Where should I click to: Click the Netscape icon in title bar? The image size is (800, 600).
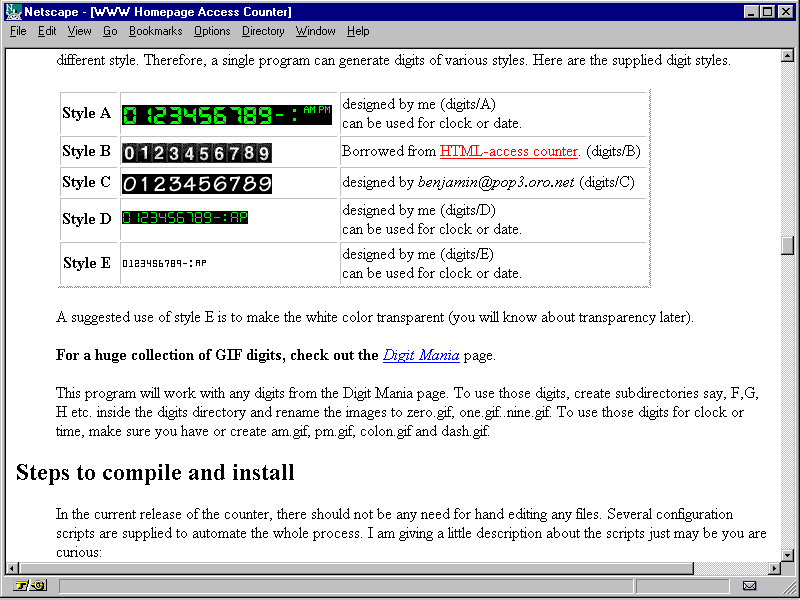[13, 12]
